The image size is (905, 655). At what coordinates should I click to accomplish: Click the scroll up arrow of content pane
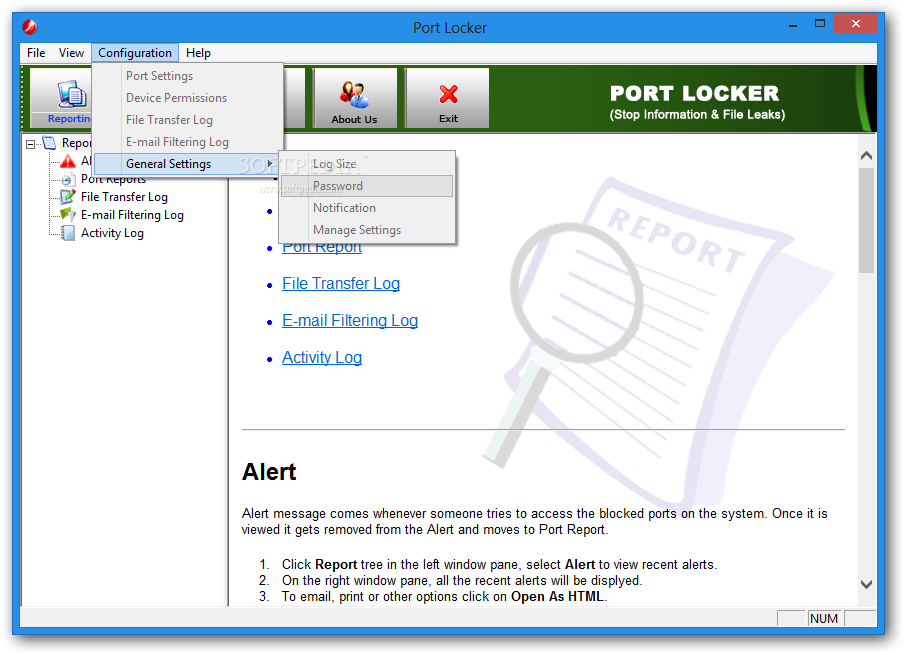click(x=866, y=155)
